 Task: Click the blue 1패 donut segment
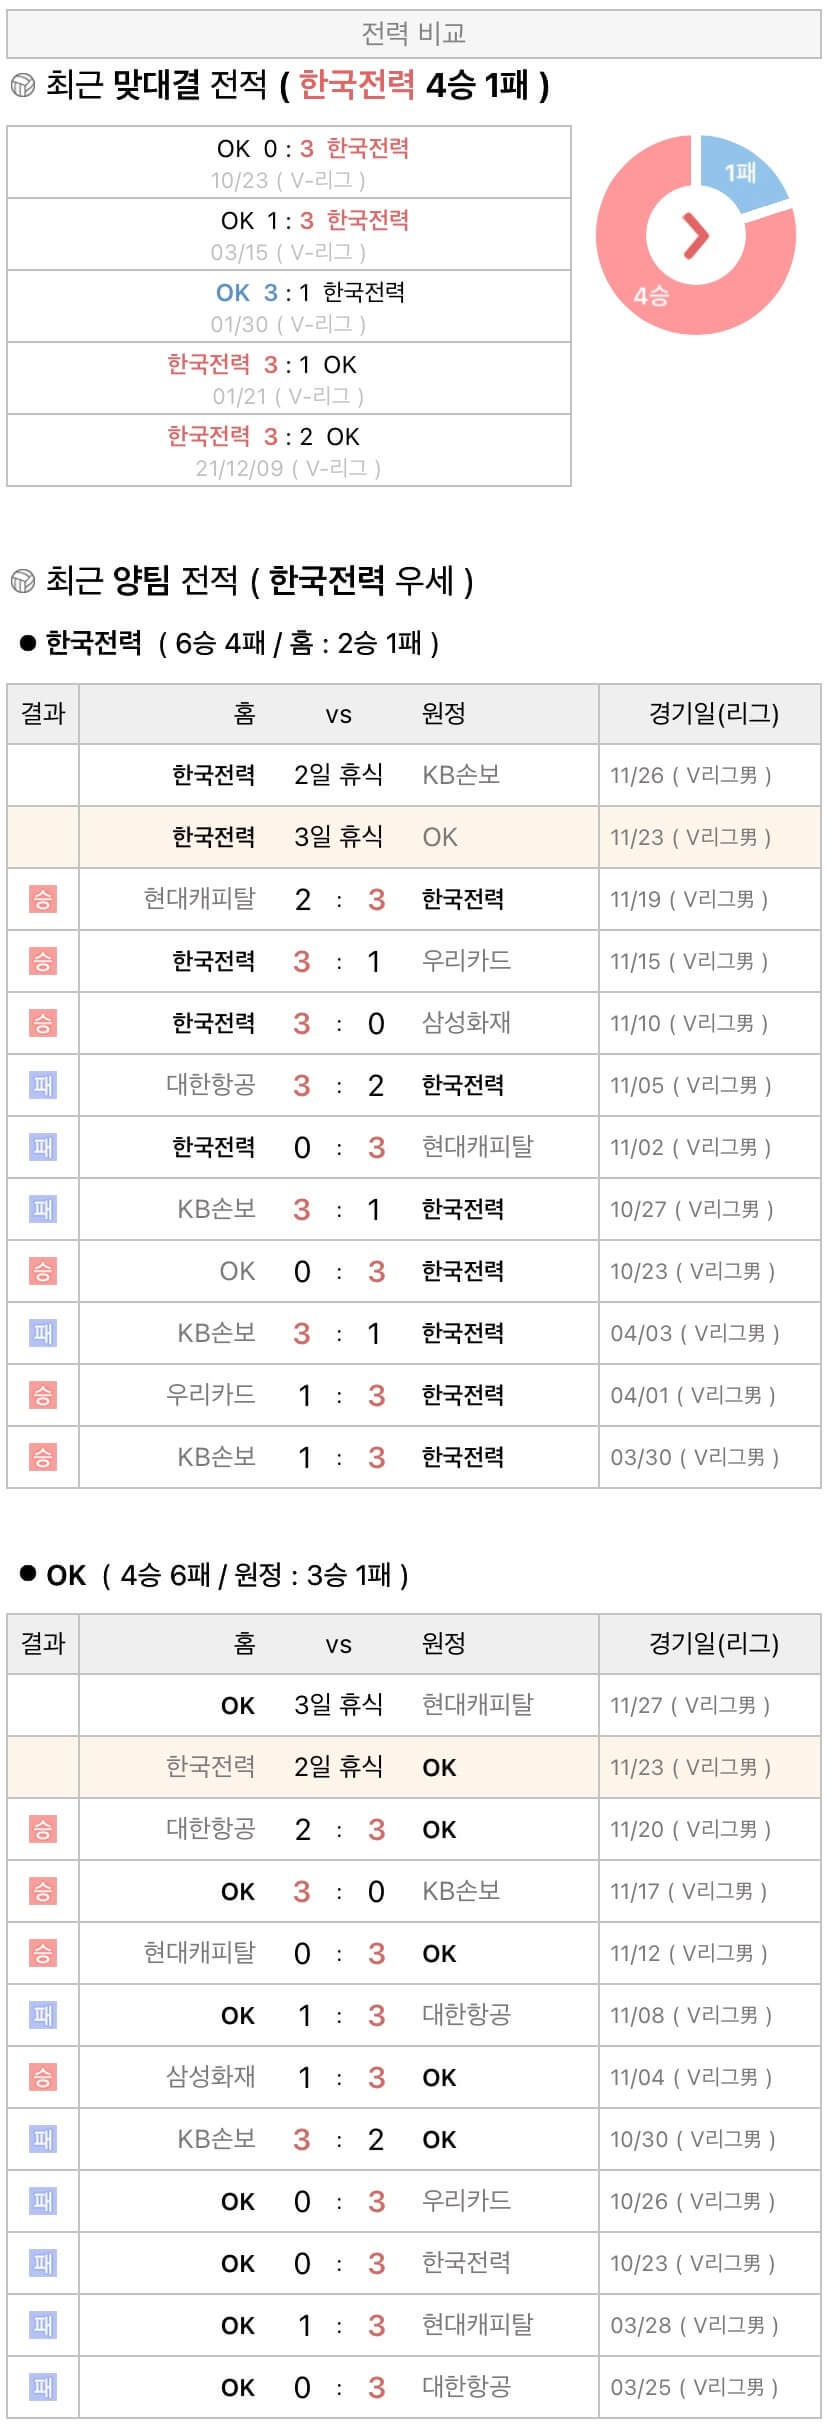(740, 173)
